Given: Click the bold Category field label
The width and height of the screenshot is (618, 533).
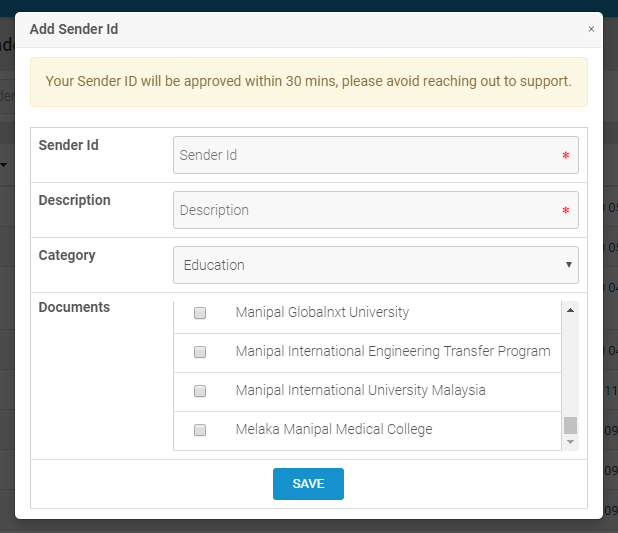Looking at the screenshot, I should [67, 255].
